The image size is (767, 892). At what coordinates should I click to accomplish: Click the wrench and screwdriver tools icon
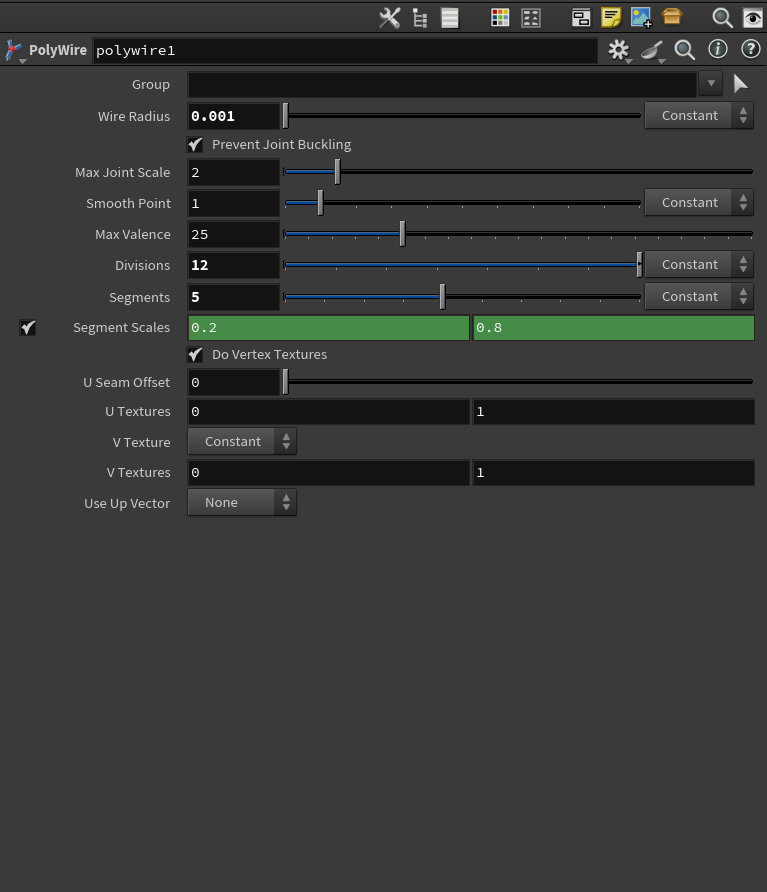(390, 18)
